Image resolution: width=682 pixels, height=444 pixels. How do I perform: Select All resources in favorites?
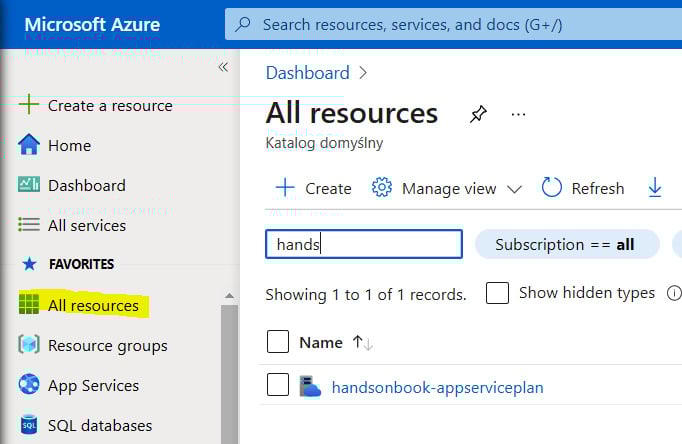(94, 306)
